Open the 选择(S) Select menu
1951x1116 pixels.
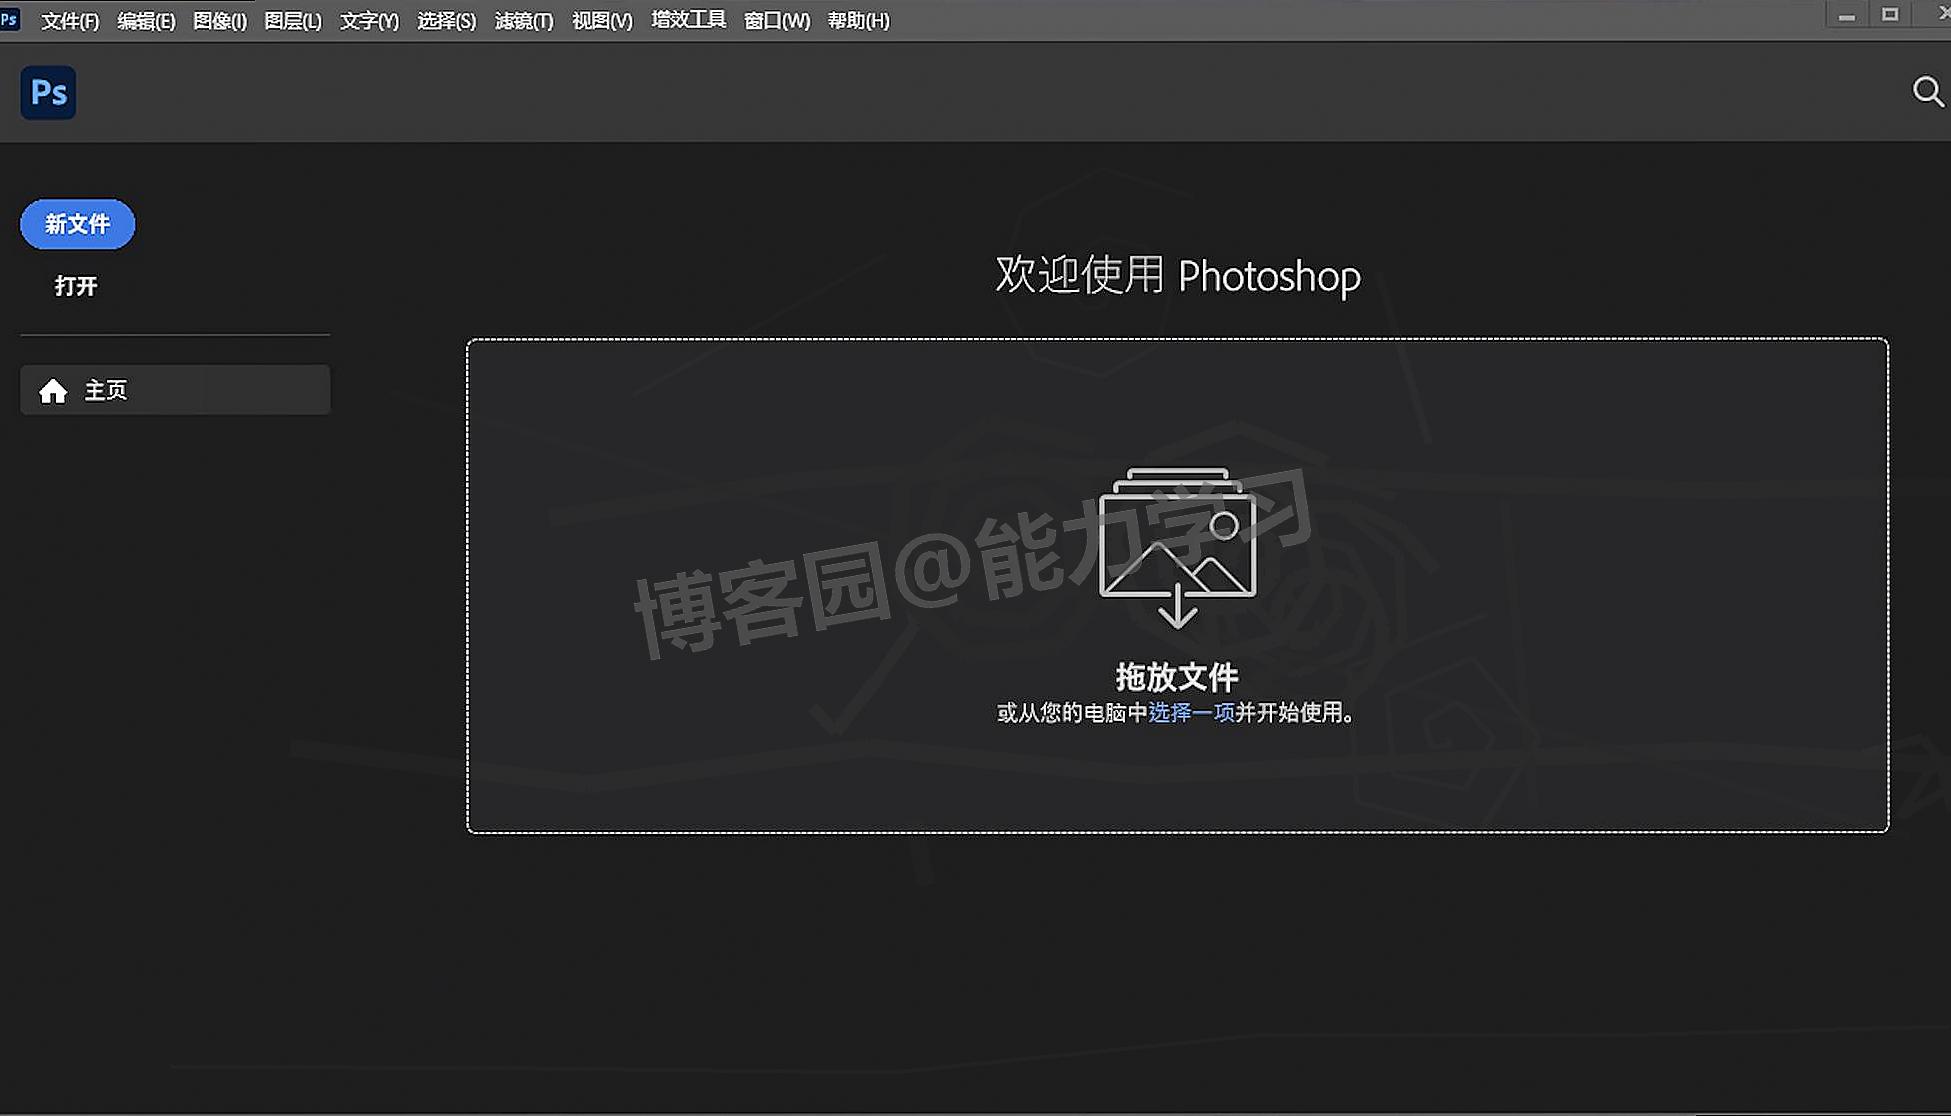pyautogui.click(x=446, y=21)
